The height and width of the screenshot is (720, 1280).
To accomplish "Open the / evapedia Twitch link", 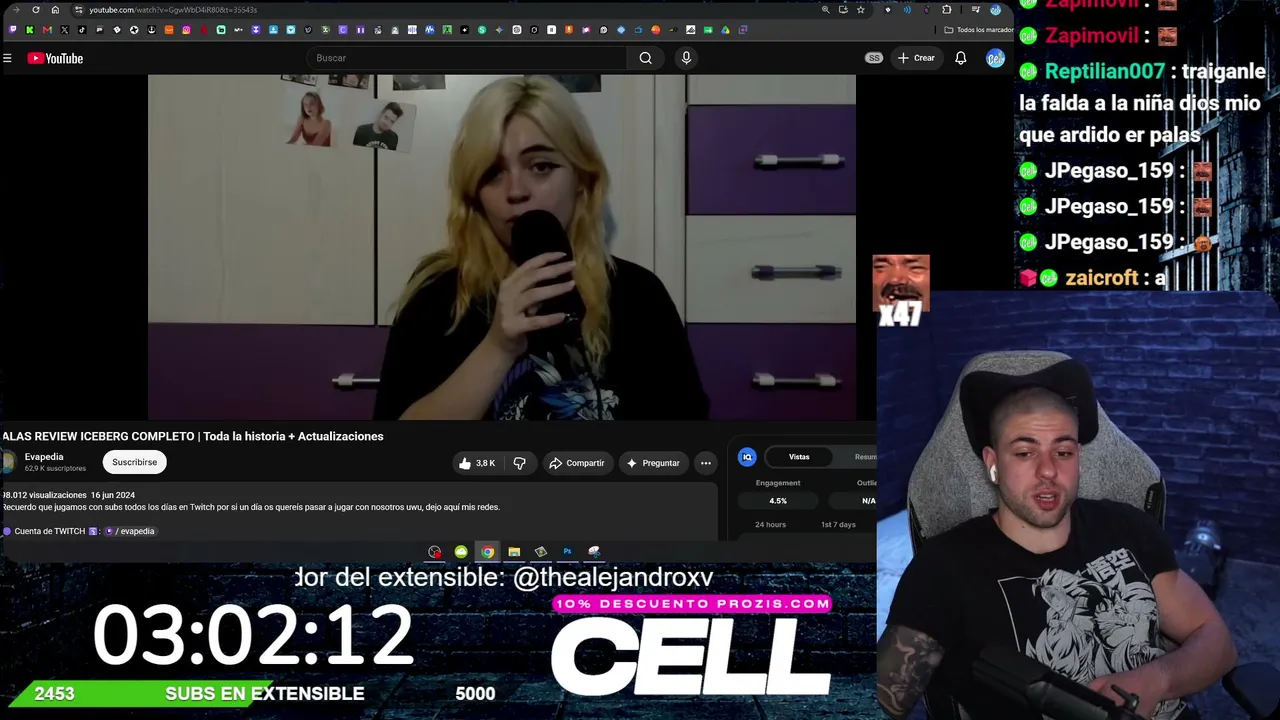I will tap(130, 531).
